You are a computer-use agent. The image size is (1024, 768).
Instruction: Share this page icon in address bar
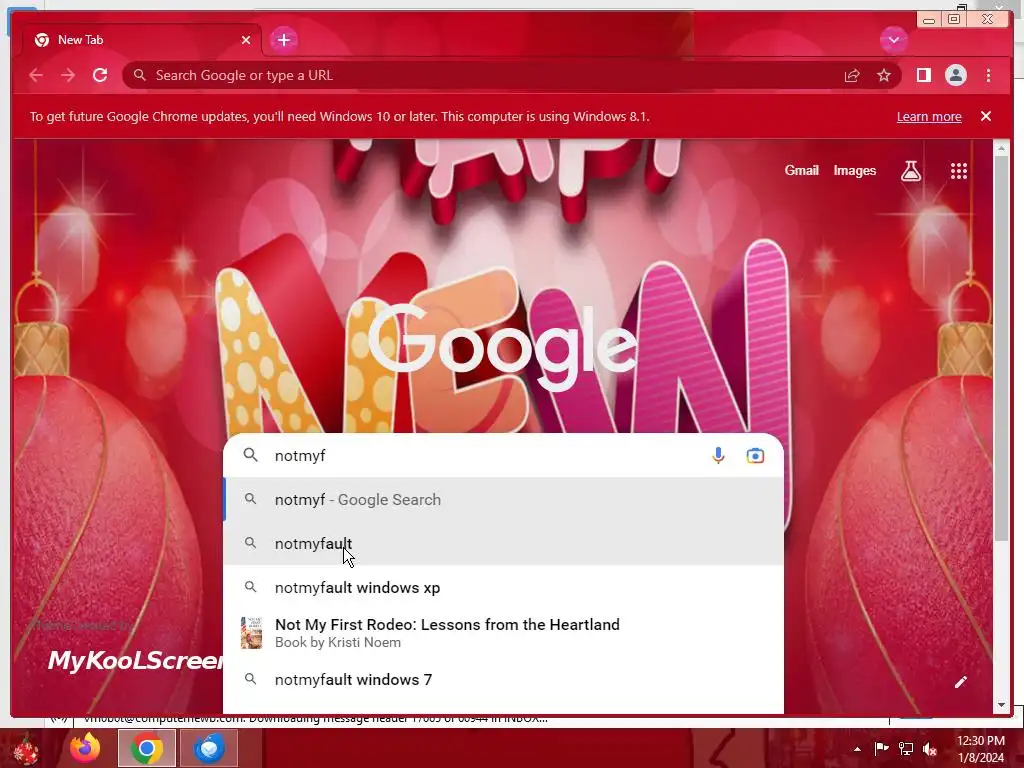[x=852, y=76]
